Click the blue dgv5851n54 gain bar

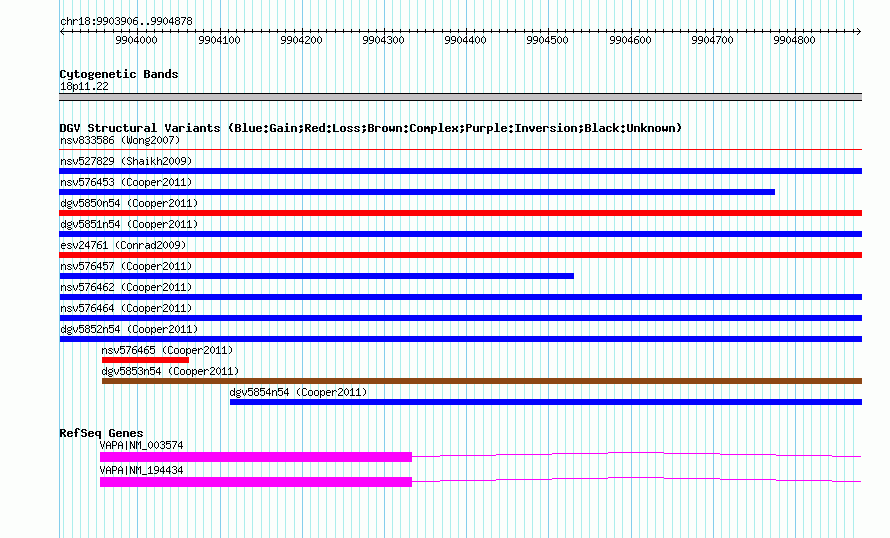click(460, 234)
